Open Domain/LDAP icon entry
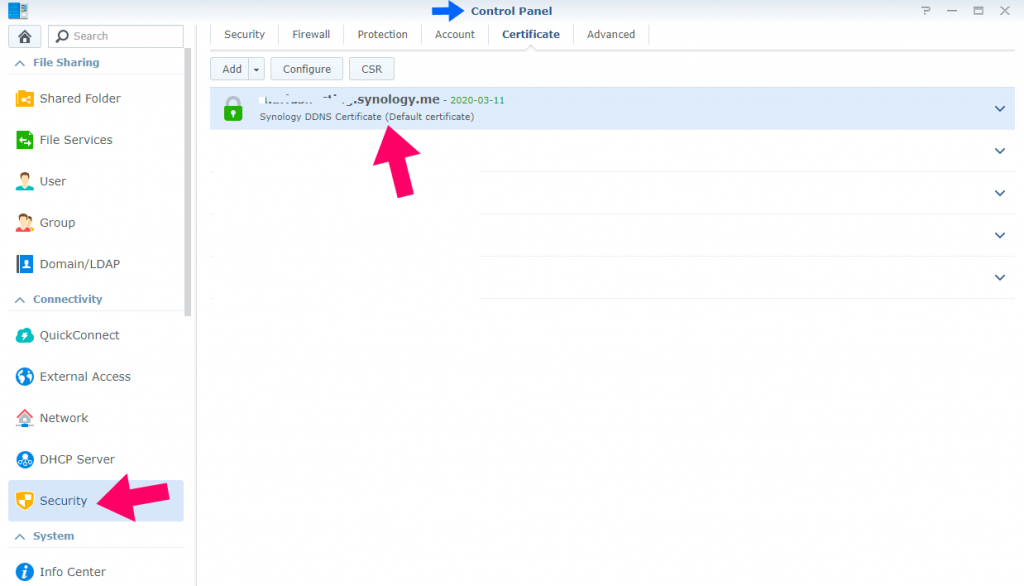1024x586 pixels. pyautogui.click(x=25, y=264)
